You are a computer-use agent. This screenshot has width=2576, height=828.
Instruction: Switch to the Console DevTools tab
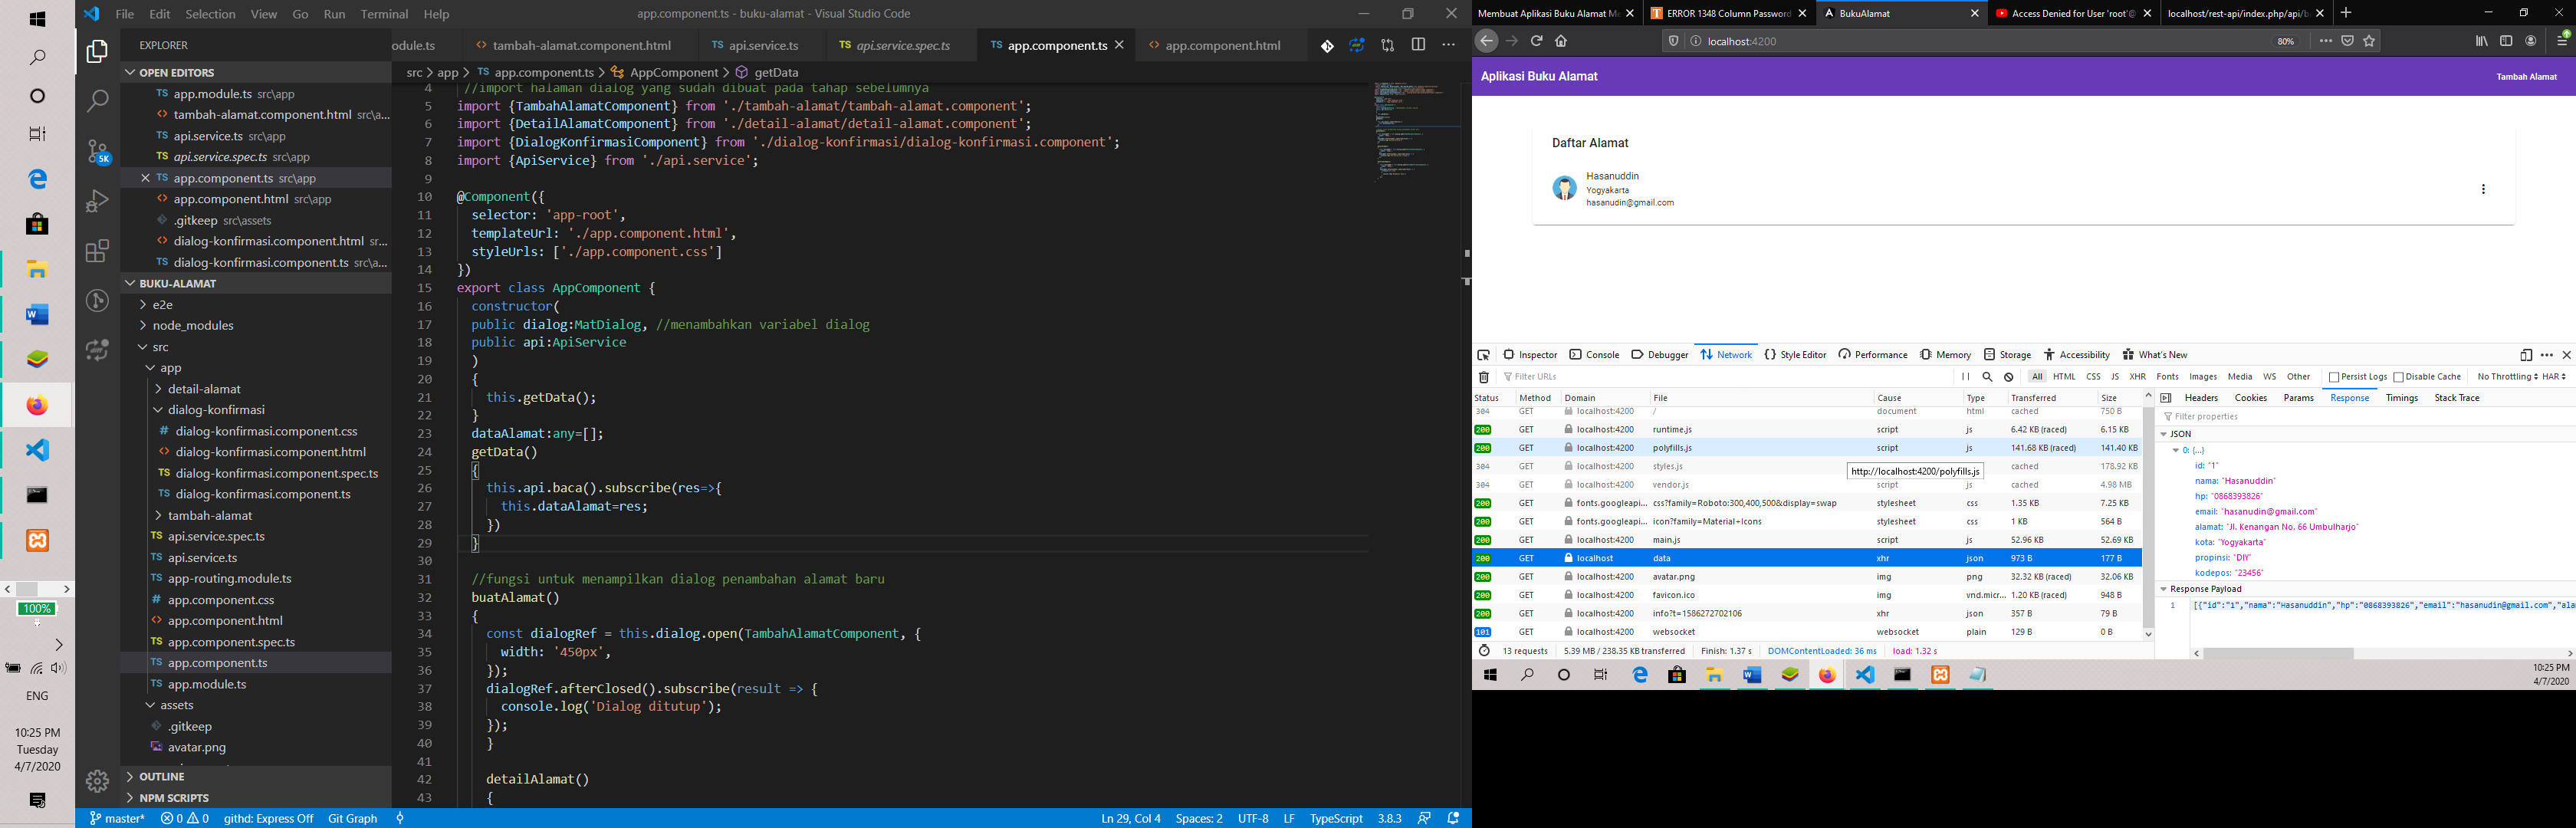[x=1594, y=355]
